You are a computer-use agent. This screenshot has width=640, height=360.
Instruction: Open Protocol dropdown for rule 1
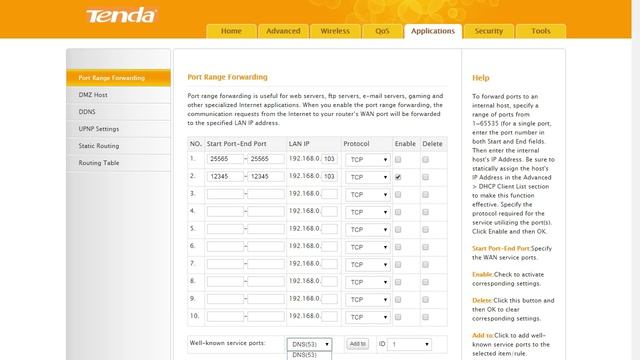[367, 160]
